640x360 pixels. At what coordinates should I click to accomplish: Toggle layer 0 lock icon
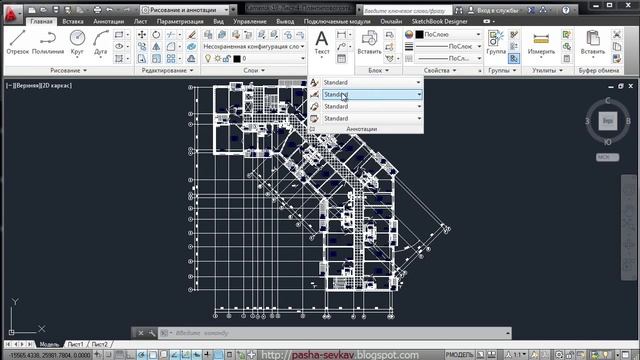click(x=227, y=59)
